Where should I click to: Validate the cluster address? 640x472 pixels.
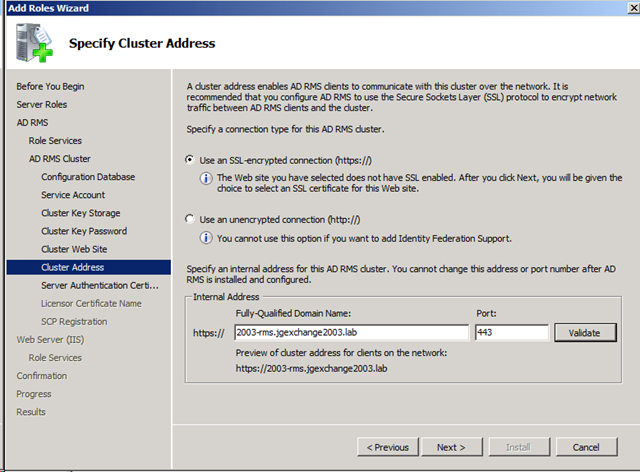(585, 333)
